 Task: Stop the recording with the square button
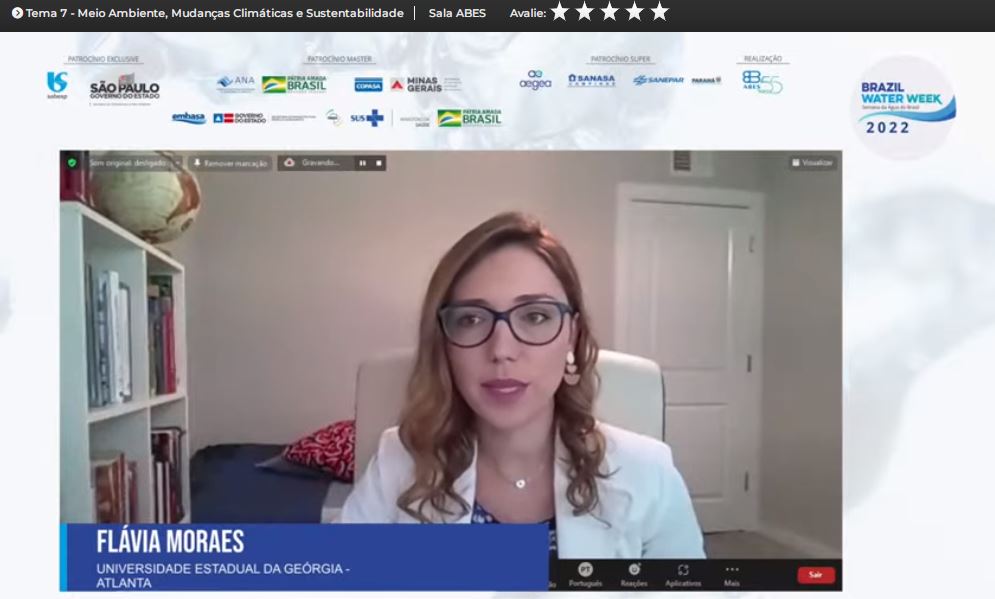pos(379,163)
